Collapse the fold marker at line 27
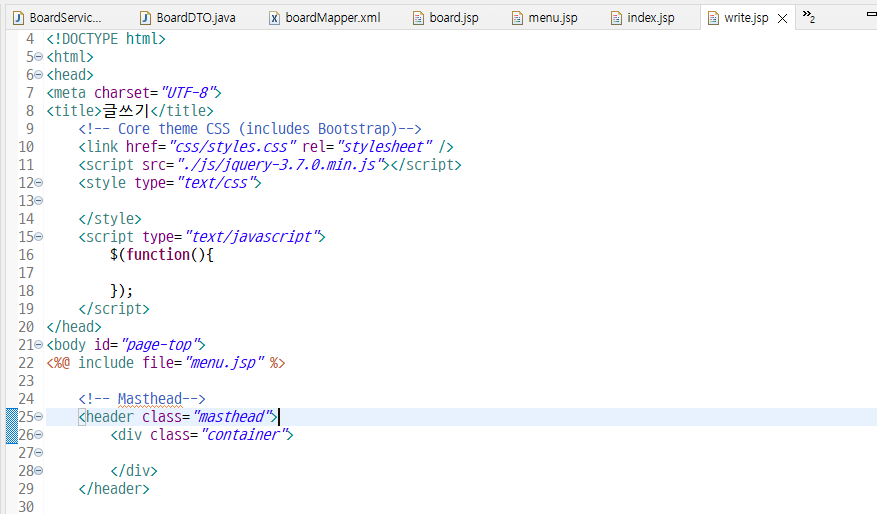This screenshot has width=877, height=514. point(39,452)
